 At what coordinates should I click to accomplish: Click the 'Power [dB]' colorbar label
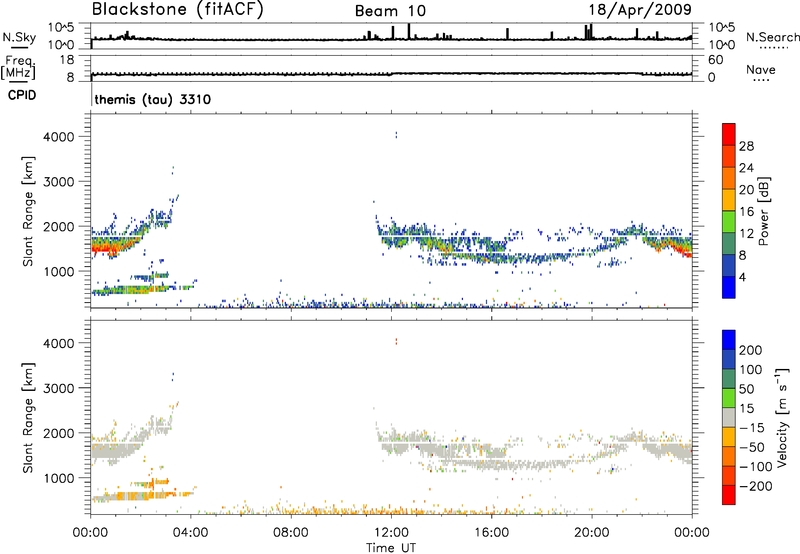764,211
